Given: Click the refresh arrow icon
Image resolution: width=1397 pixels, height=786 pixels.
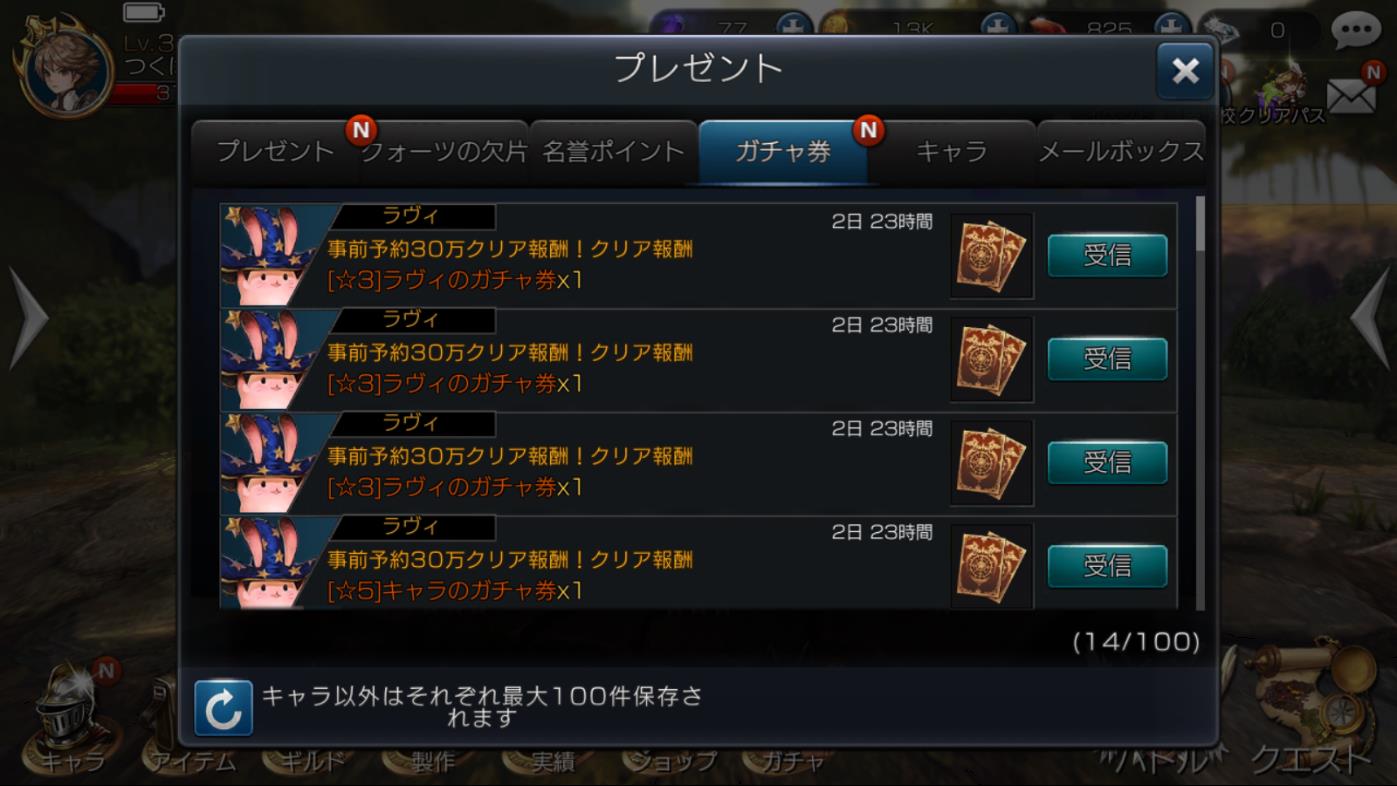Looking at the screenshot, I should (223, 707).
